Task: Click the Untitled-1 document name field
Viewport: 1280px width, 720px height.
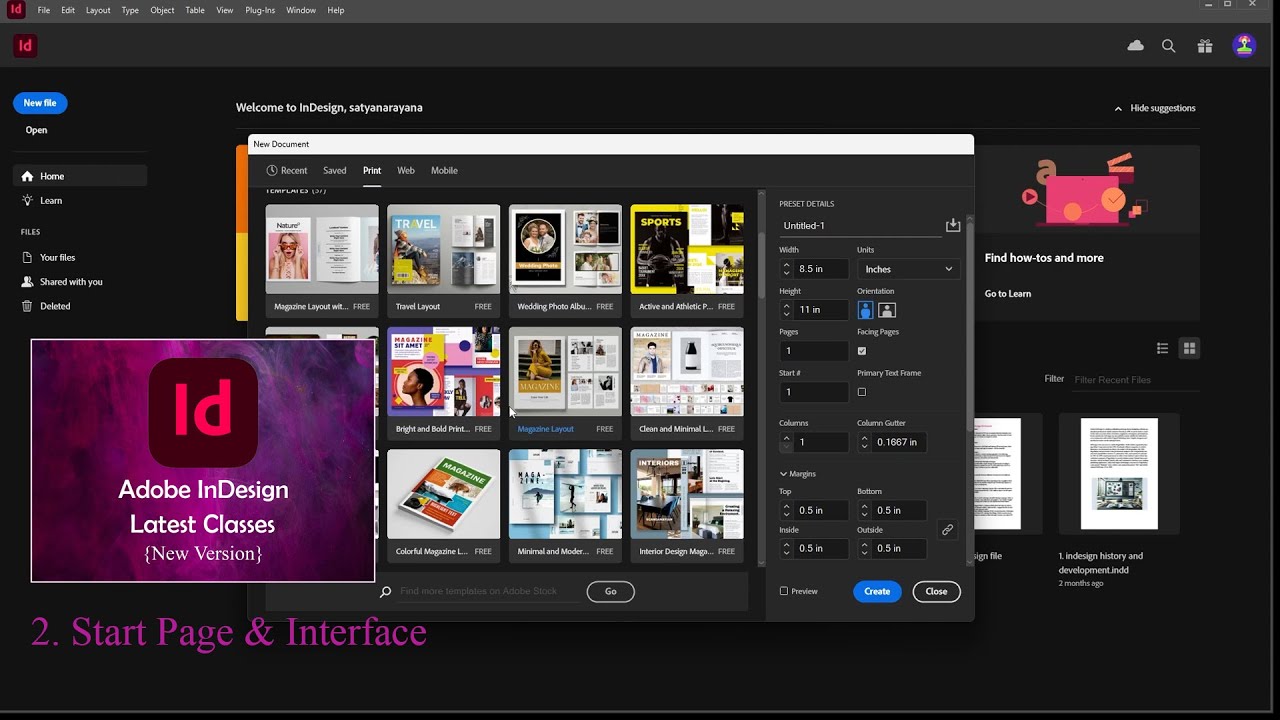Action: click(x=860, y=226)
